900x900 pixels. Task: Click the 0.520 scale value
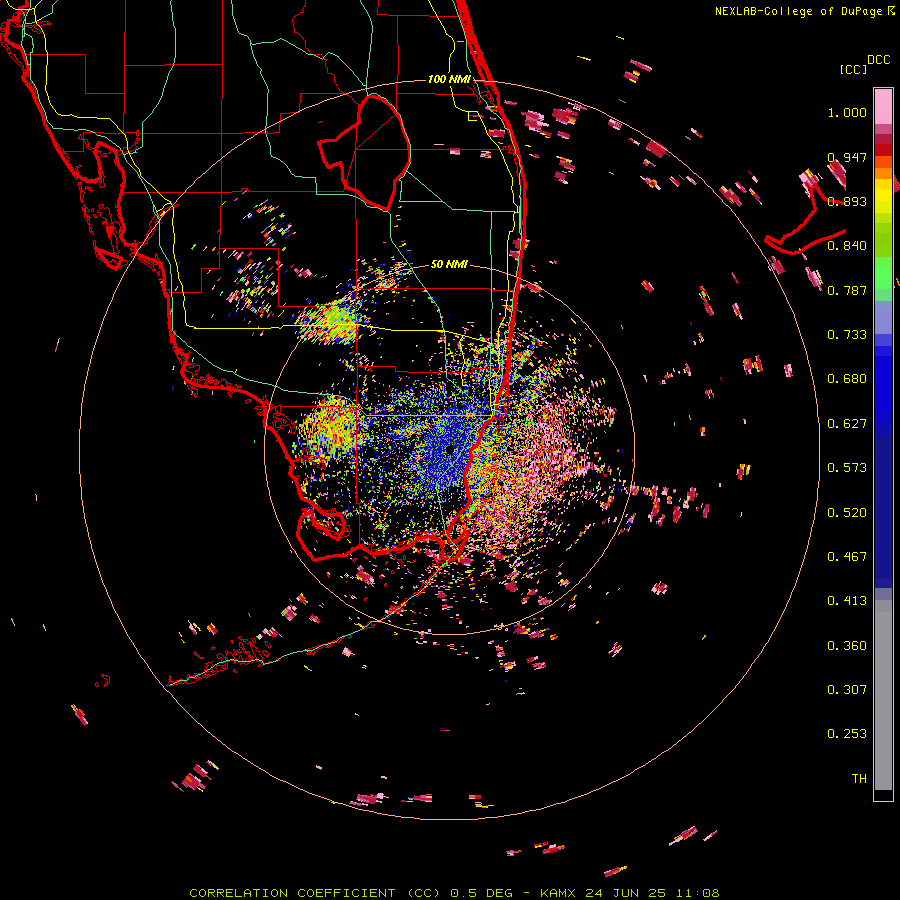coord(847,513)
